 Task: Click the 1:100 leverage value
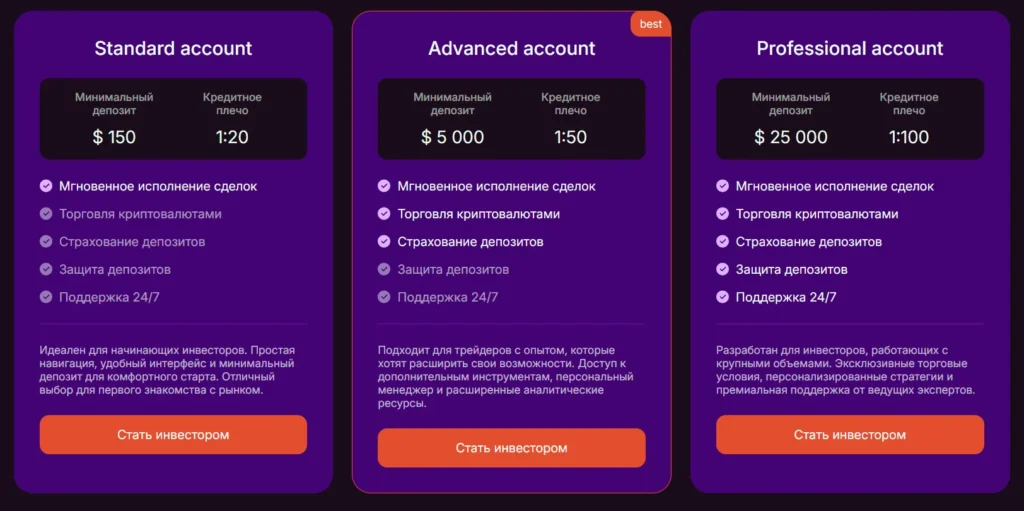[909, 137]
